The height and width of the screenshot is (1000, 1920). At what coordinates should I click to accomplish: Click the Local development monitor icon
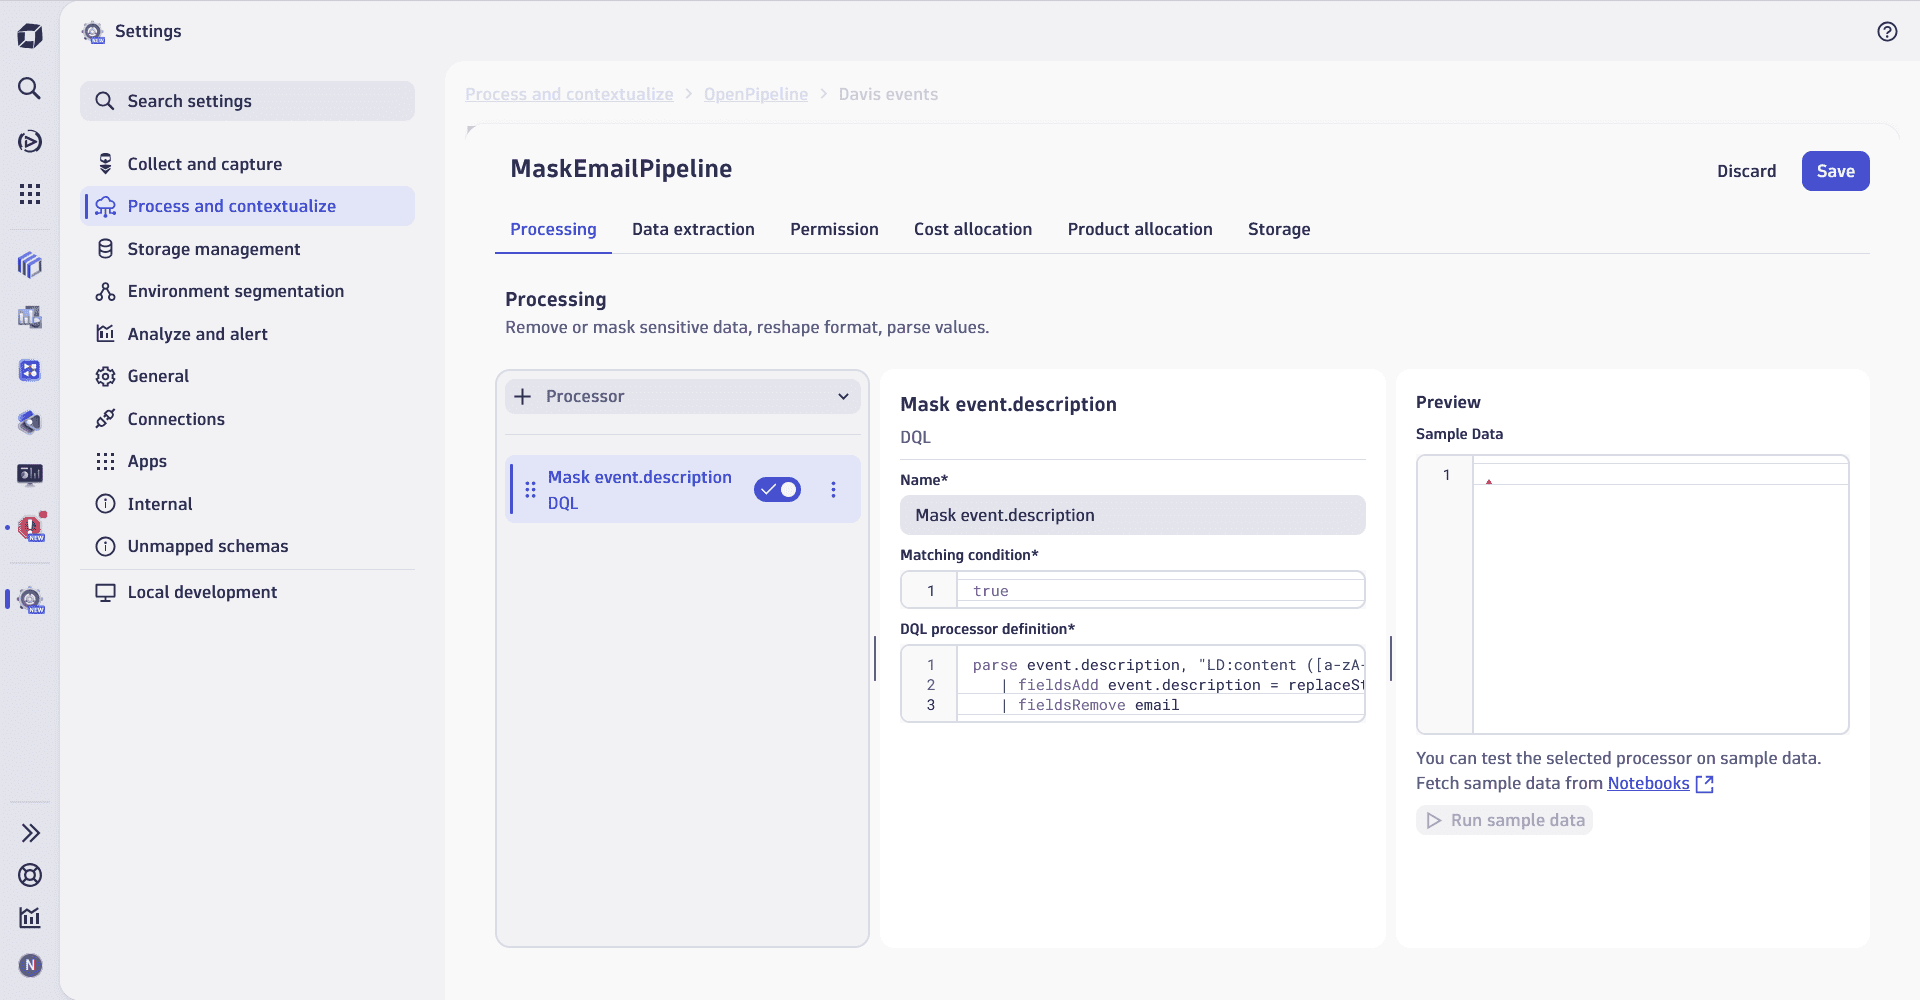[105, 592]
